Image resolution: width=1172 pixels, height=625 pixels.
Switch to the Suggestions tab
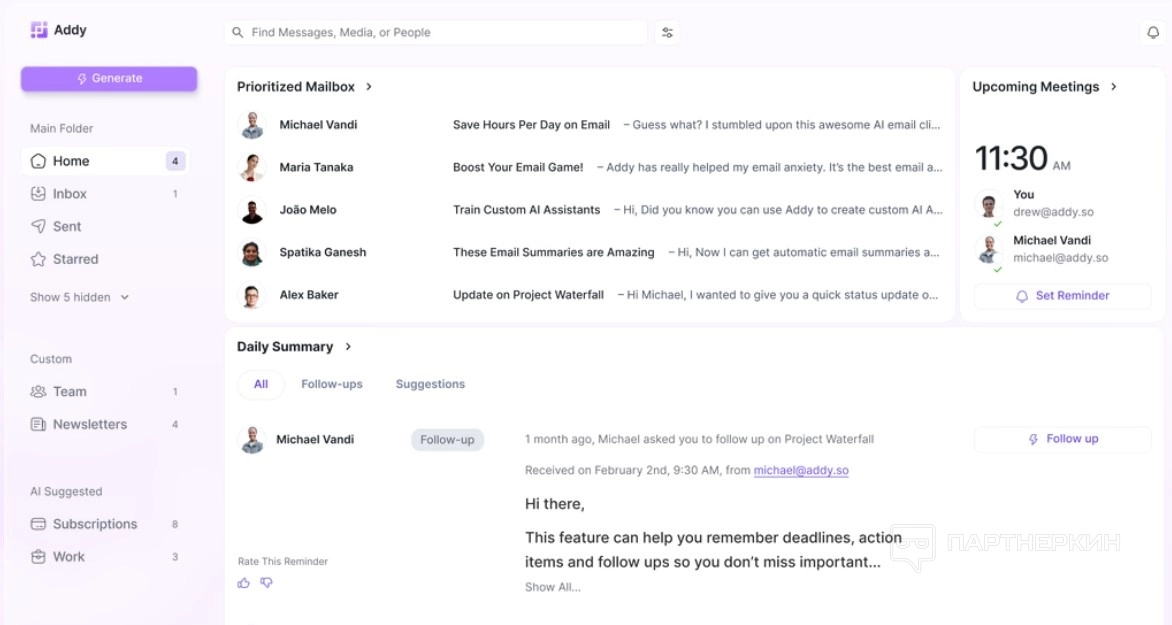click(x=430, y=384)
